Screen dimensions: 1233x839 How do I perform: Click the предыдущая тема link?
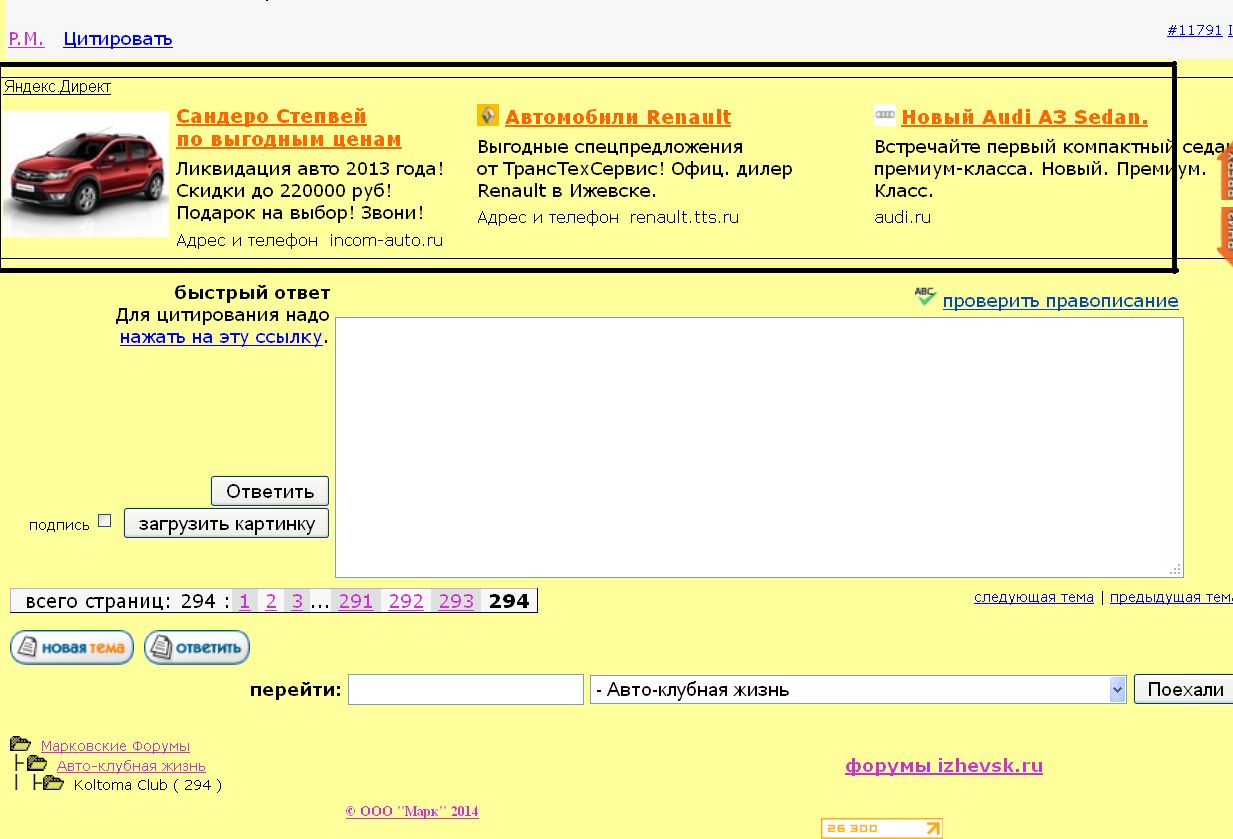1171,597
